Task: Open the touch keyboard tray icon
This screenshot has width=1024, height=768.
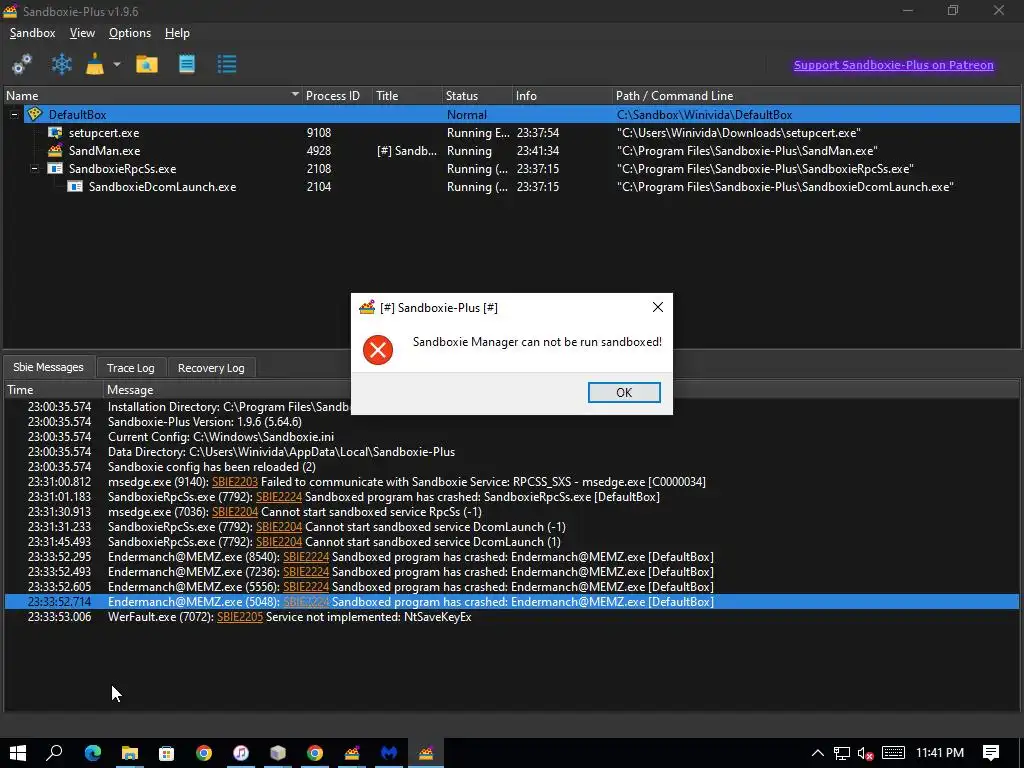Action: [x=893, y=753]
